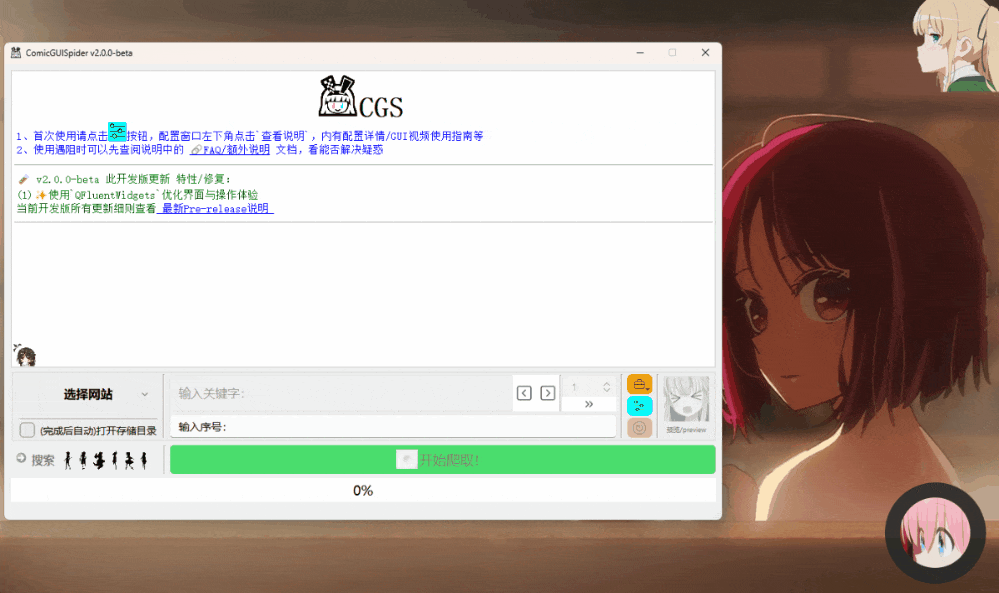Screen dimensions: 999x593
Task: Click the chibi character icon in output area
Action: tap(24, 355)
